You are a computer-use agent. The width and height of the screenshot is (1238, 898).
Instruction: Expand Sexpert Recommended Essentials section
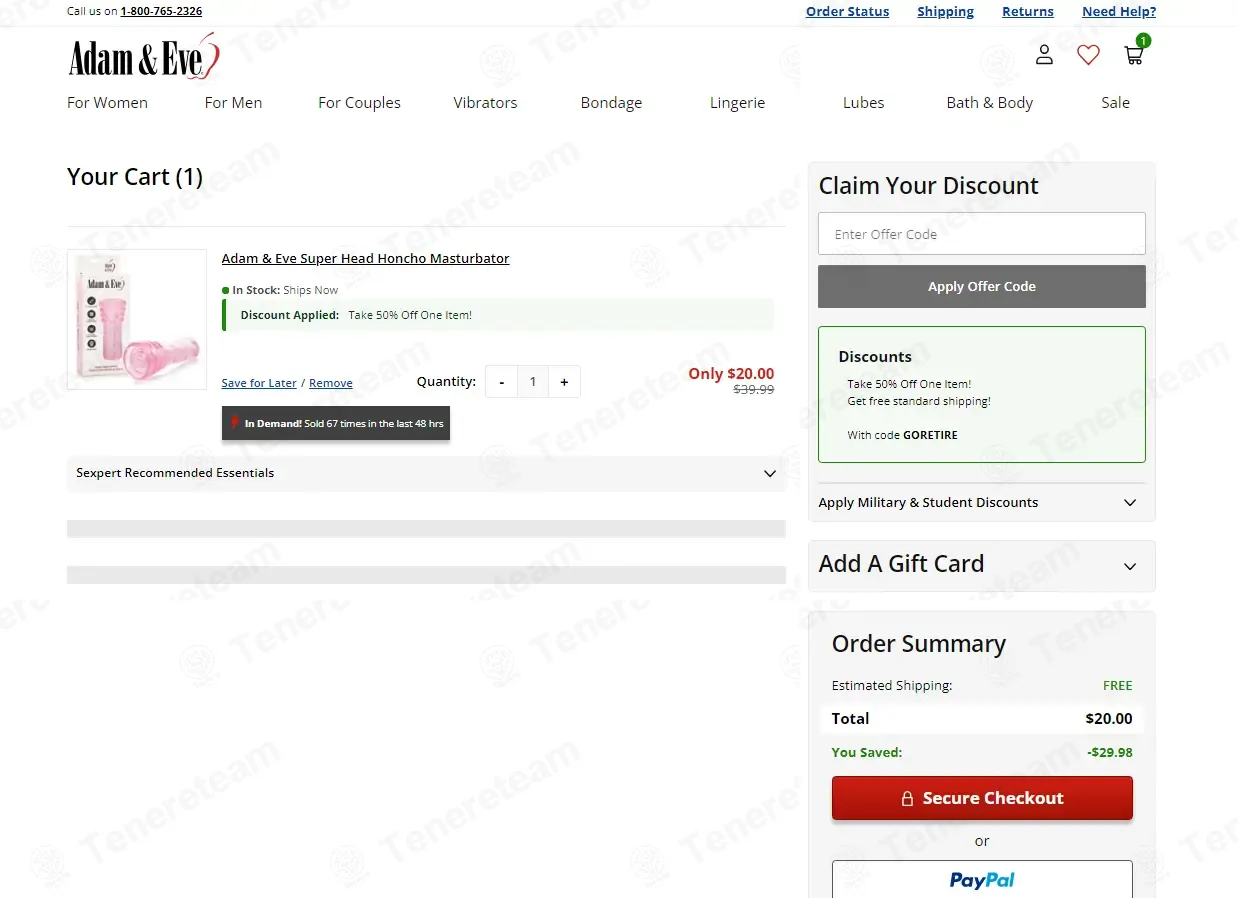(426, 473)
